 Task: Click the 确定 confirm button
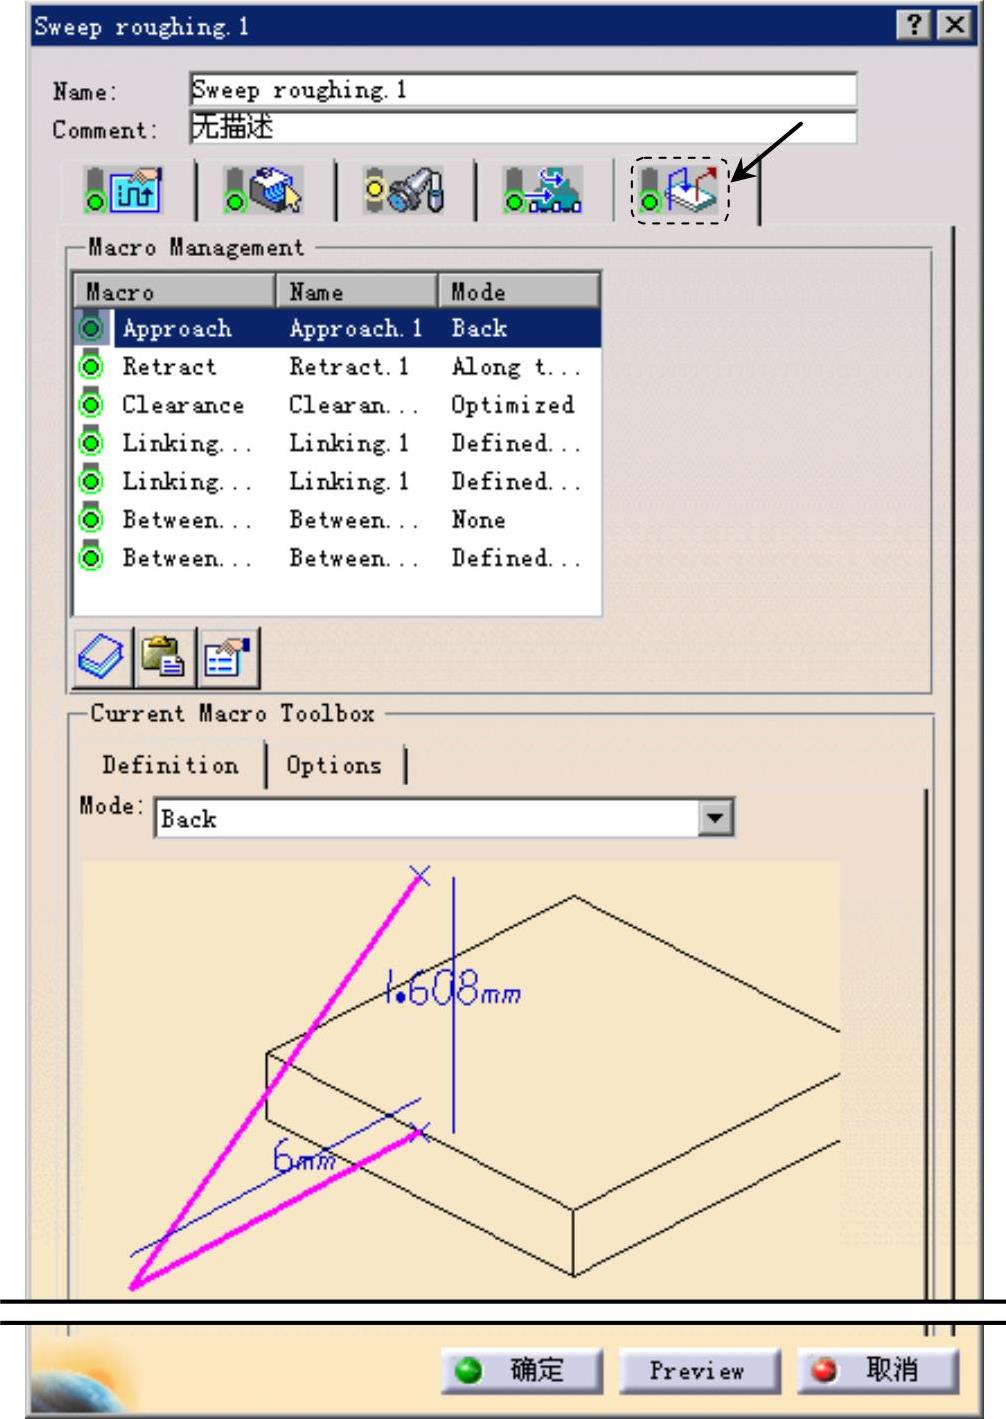coord(522,1370)
